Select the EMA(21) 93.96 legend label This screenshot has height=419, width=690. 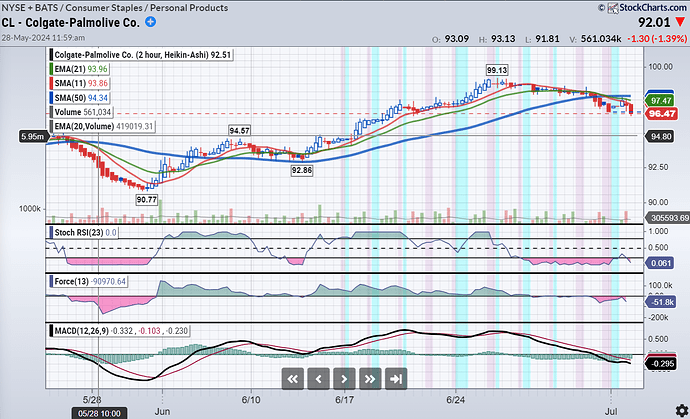(x=81, y=69)
